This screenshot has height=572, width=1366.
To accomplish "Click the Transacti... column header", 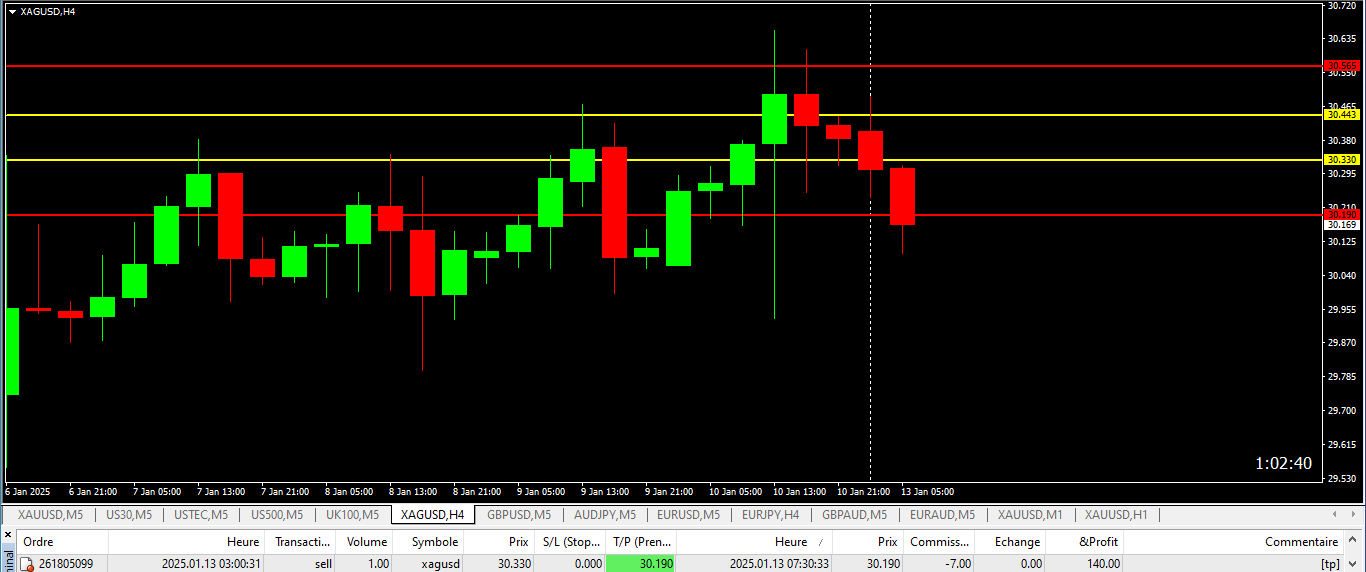I will point(300,542).
